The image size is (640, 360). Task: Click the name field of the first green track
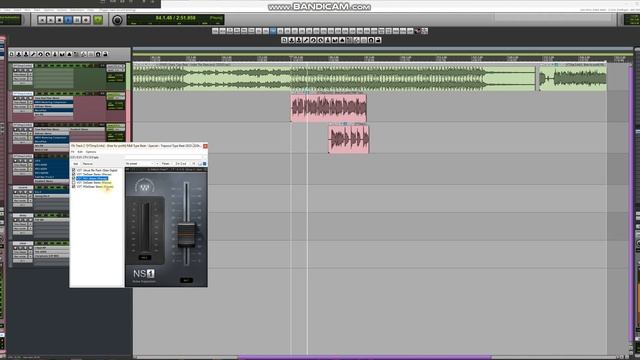coord(22,65)
